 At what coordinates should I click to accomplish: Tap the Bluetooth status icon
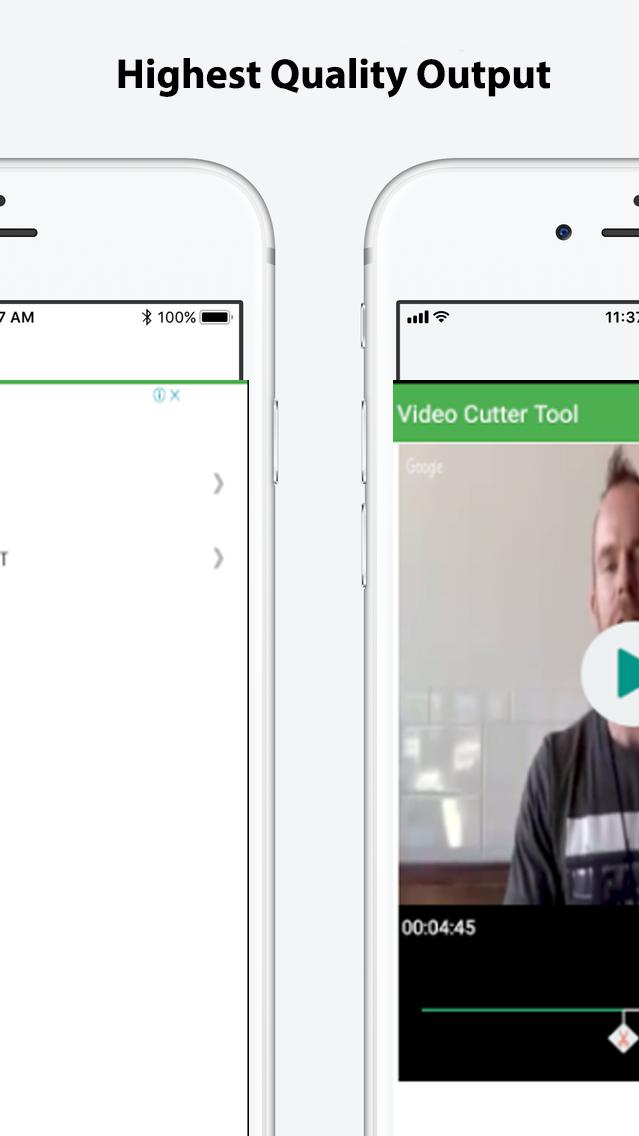point(147,317)
